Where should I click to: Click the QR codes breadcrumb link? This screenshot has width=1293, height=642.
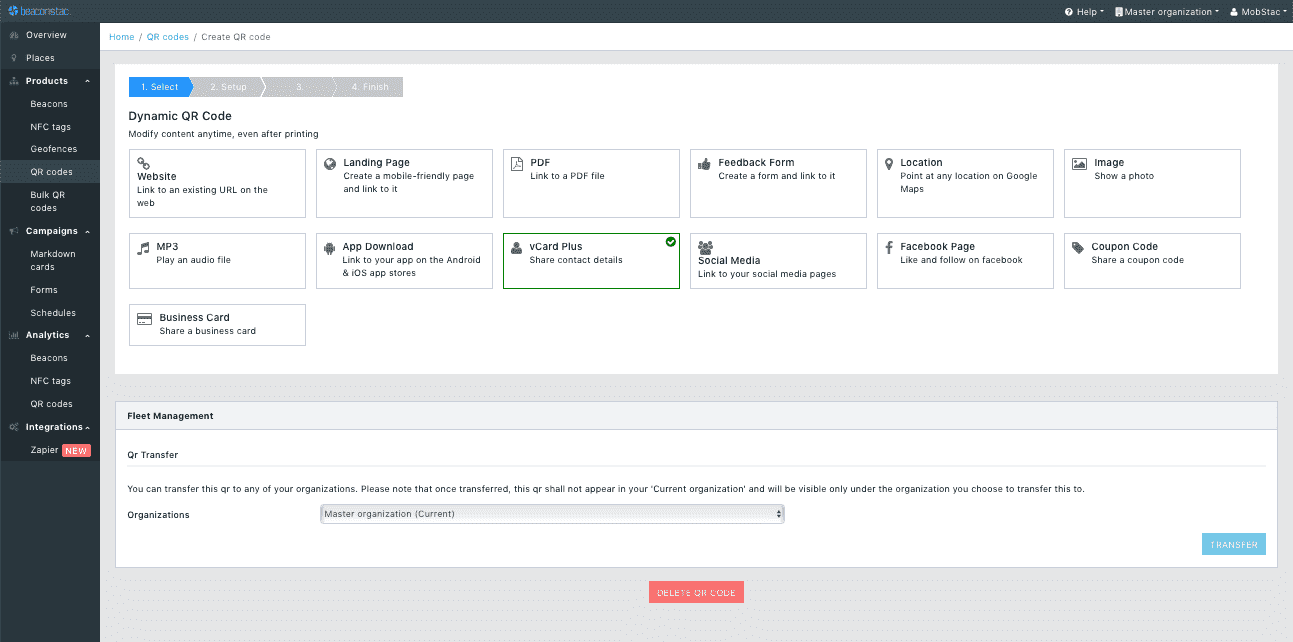point(167,37)
